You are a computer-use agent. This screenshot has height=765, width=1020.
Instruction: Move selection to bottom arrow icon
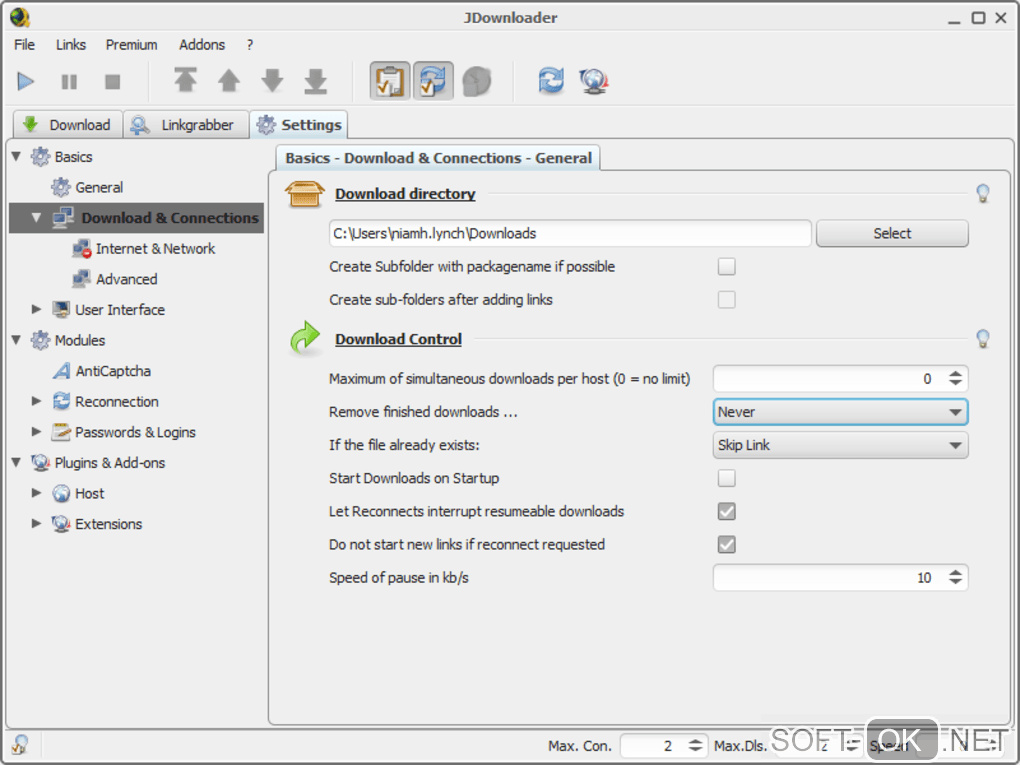pos(316,81)
